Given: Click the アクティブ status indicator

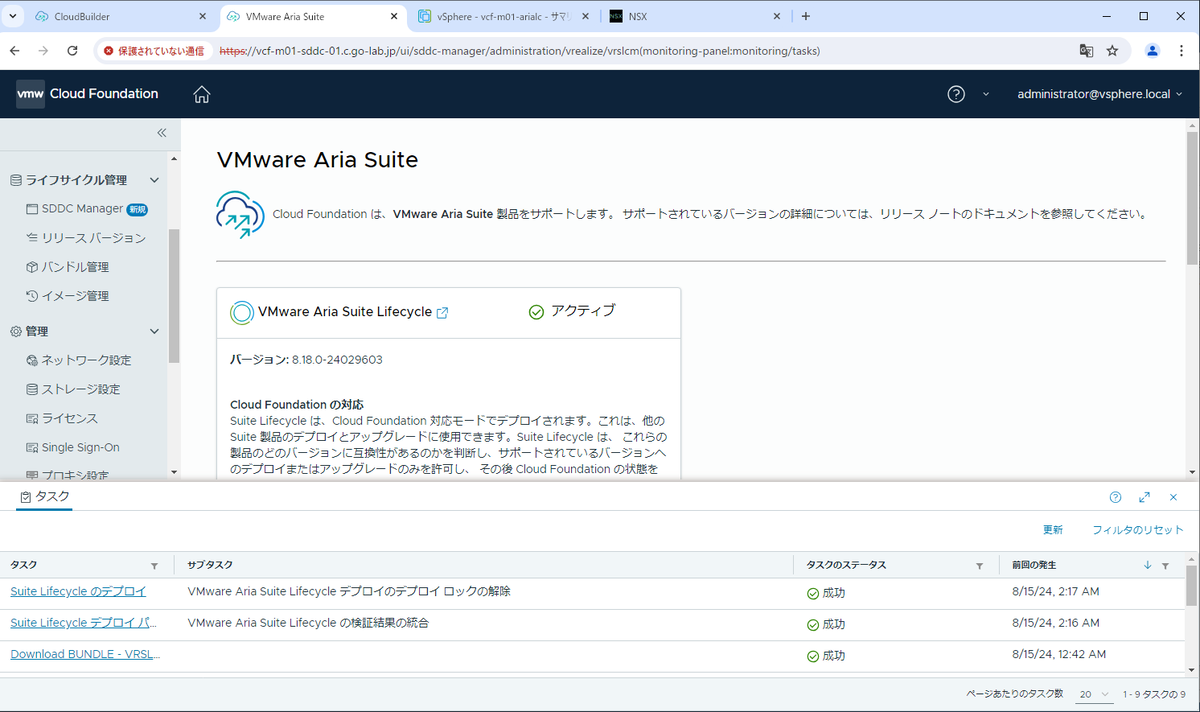Looking at the screenshot, I should pyautogui.click(x=571, y=311).
